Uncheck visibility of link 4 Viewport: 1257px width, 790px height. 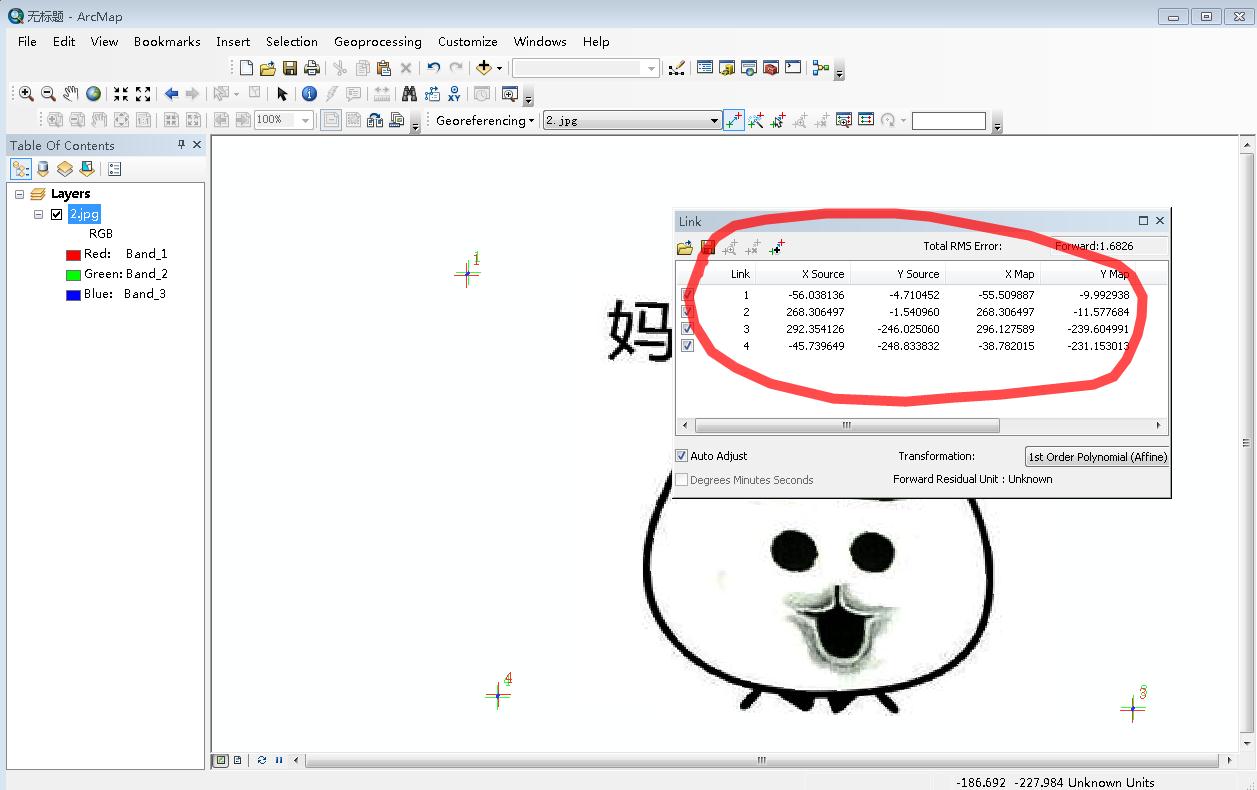pos(686,345)
